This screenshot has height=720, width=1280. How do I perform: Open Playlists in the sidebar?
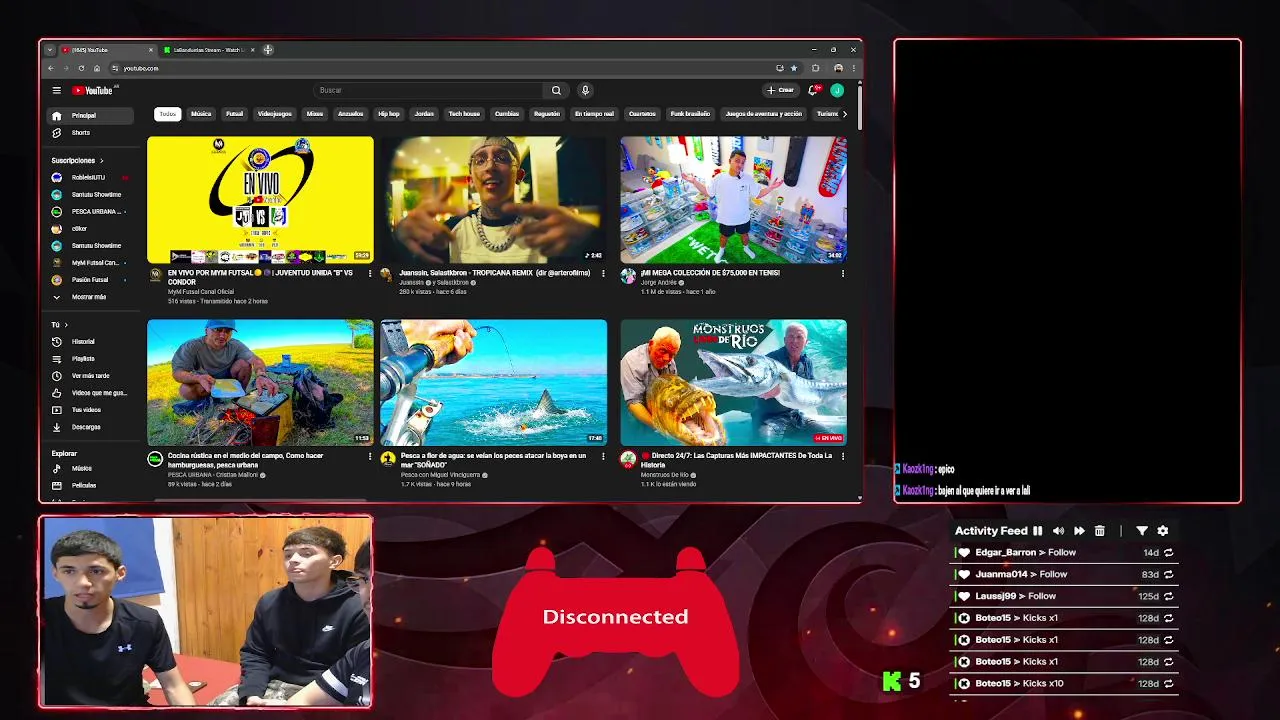coord(90,359)
